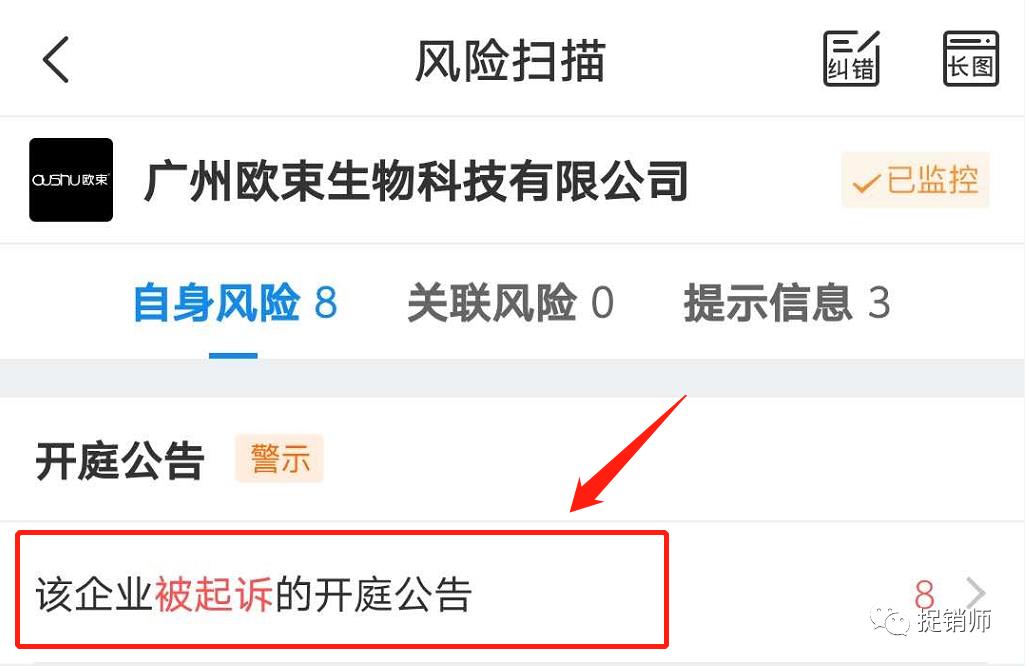
Task: Switch to the 关联风险 0 tab
Action: coord(511,303)
